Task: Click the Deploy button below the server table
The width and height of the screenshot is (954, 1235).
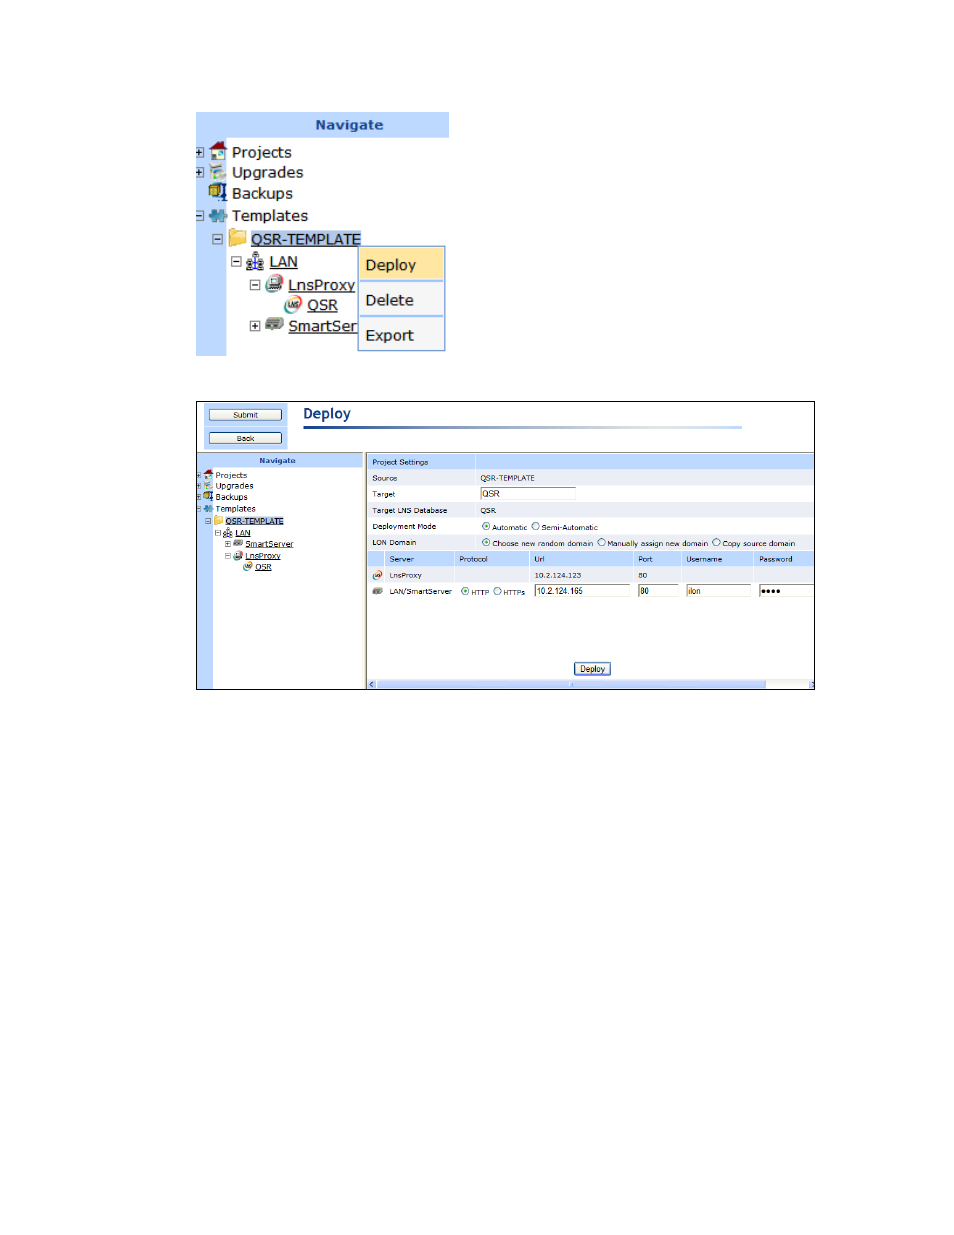Action: coord(592,668)
